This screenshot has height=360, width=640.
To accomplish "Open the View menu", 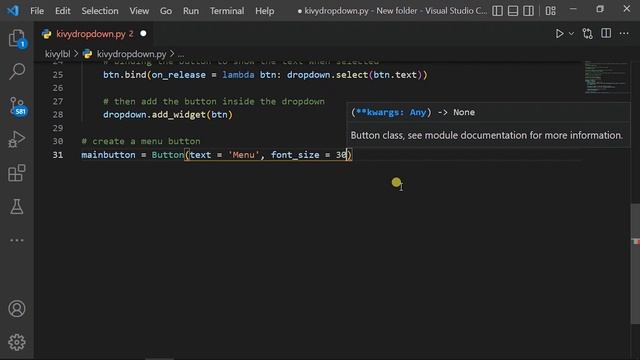I will click(x=139, y=11).
